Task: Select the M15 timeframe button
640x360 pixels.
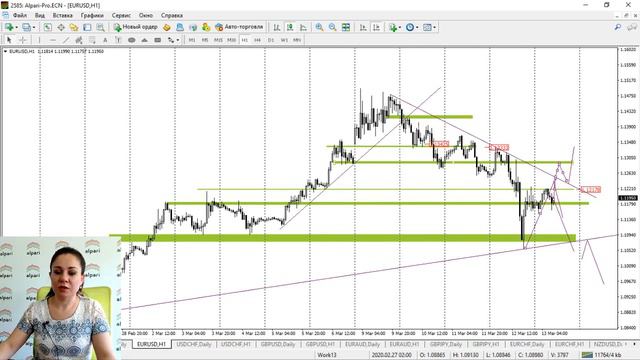Action: coord(218,40)
